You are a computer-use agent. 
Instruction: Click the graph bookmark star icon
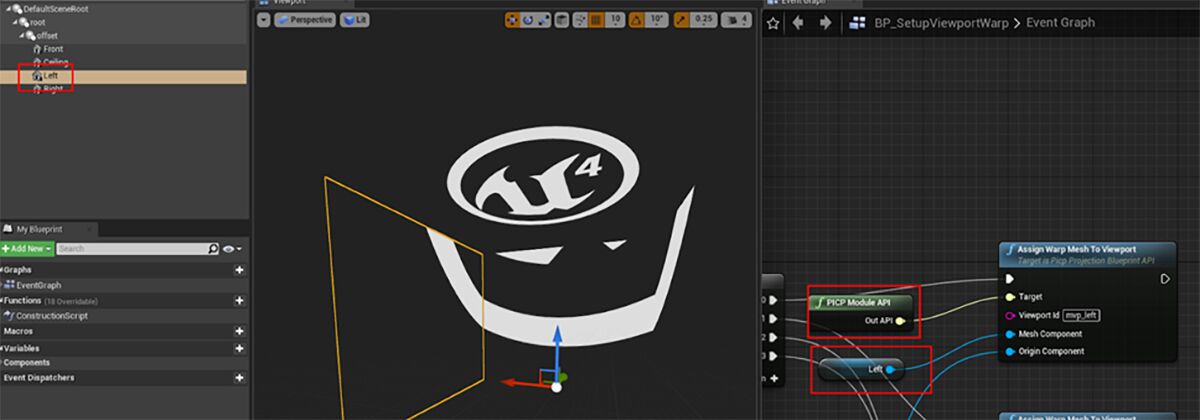(774, 22)
